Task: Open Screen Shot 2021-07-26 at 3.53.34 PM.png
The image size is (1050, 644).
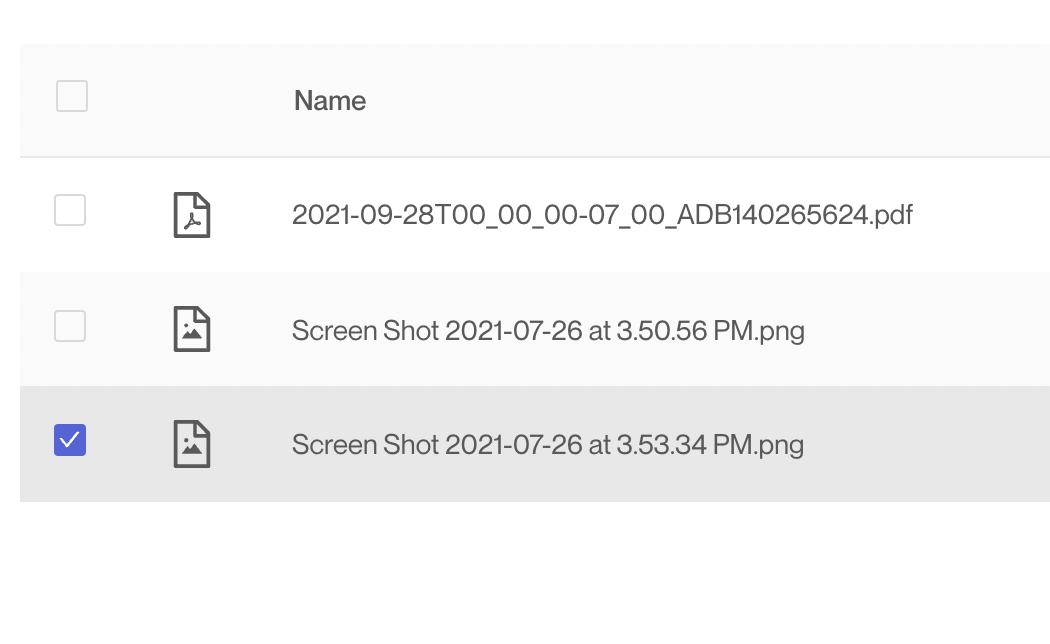Action: pos(547,444)
